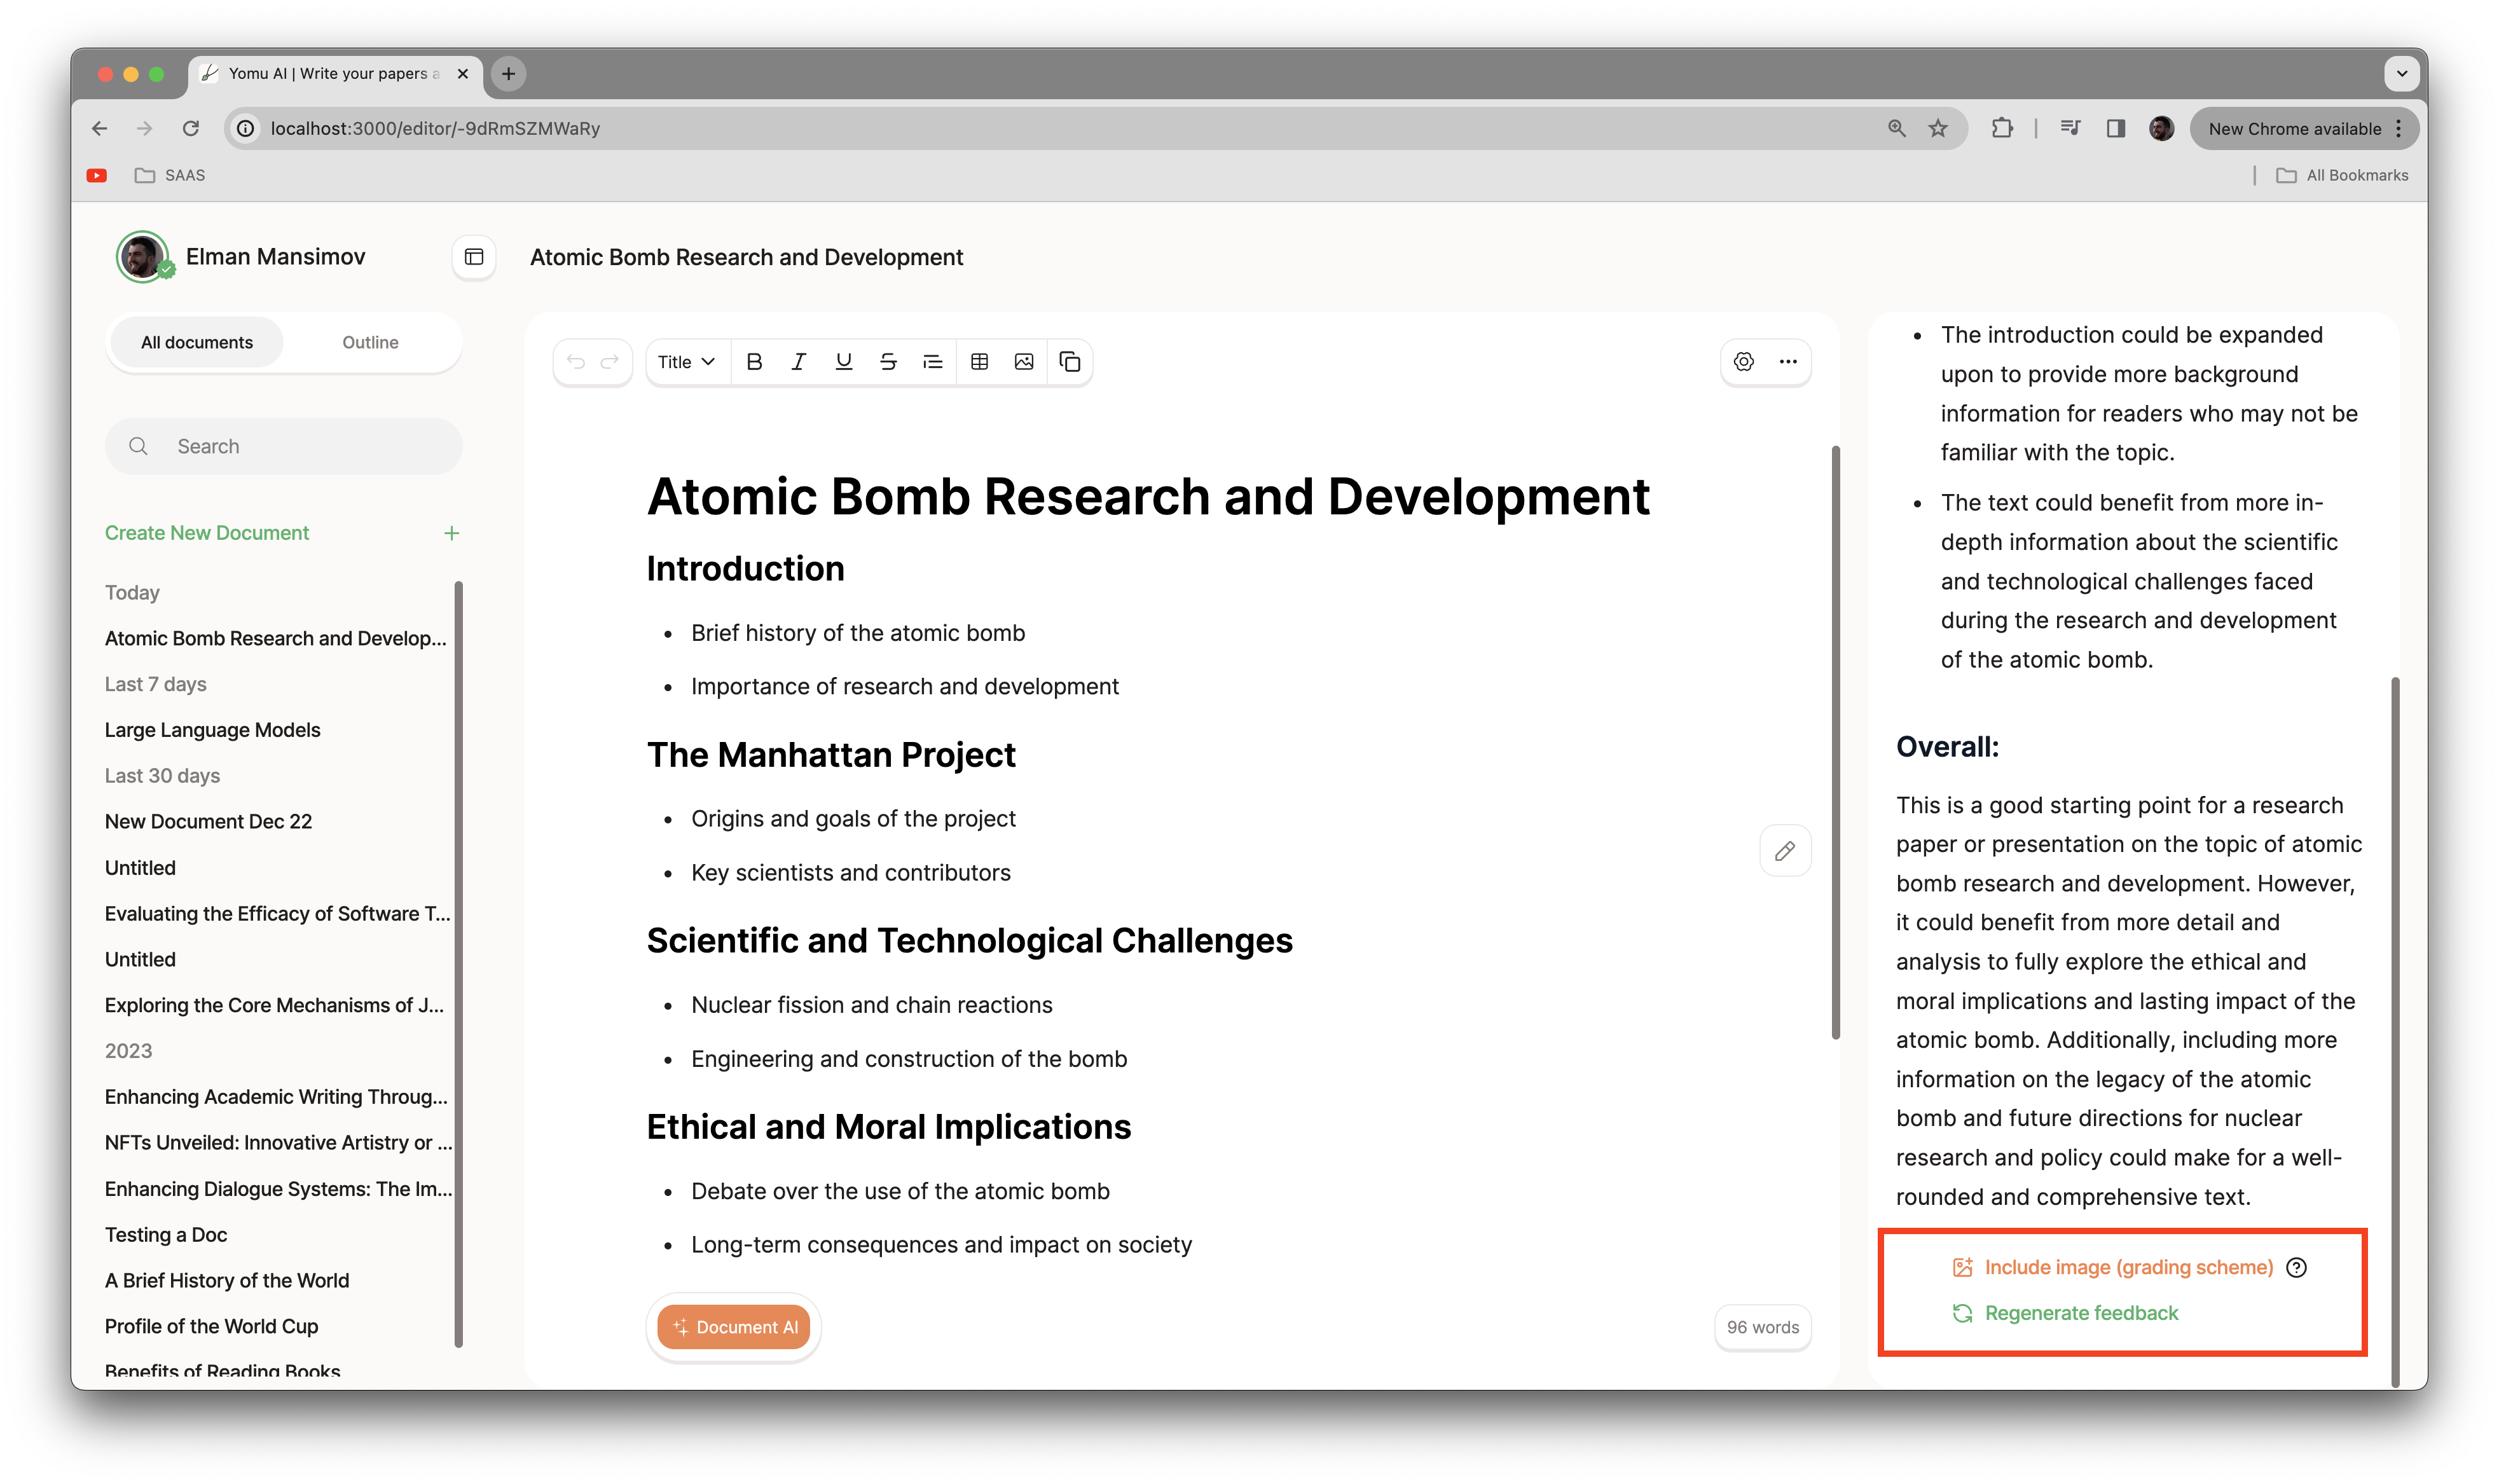
Task: Expand the Chrome tab search chevron
Action: (2401, 73)
